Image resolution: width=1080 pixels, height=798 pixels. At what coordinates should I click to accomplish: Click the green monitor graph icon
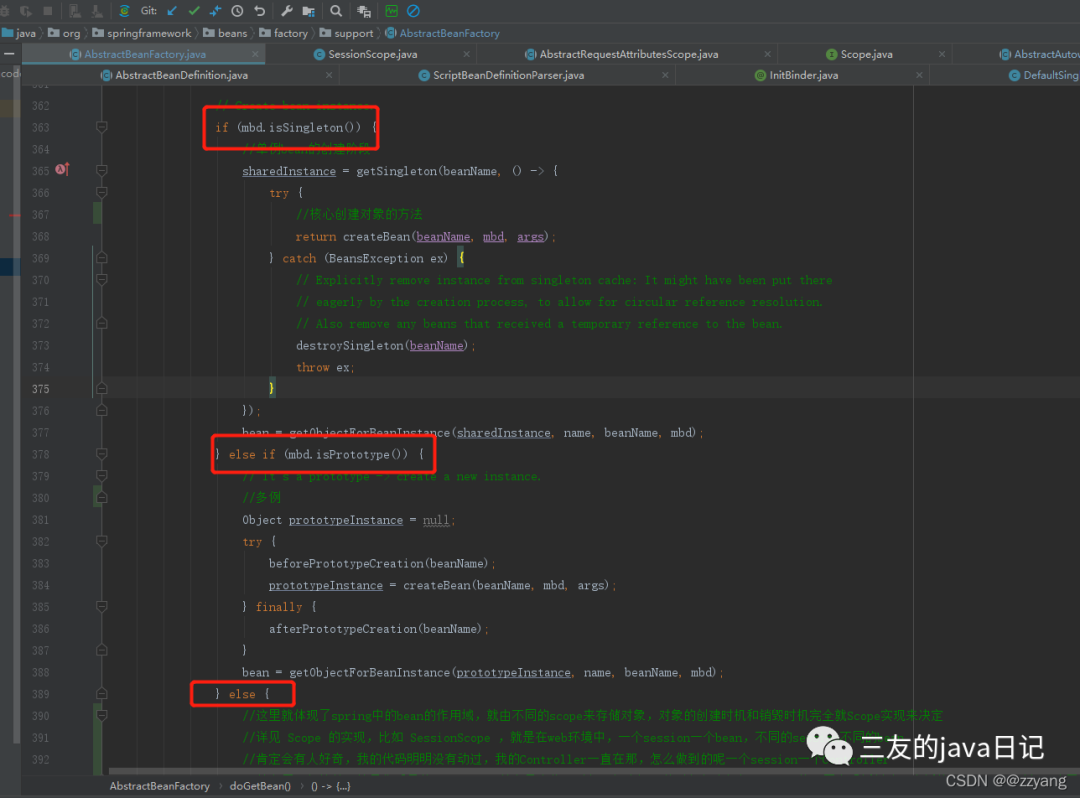[x=391, y=11]
